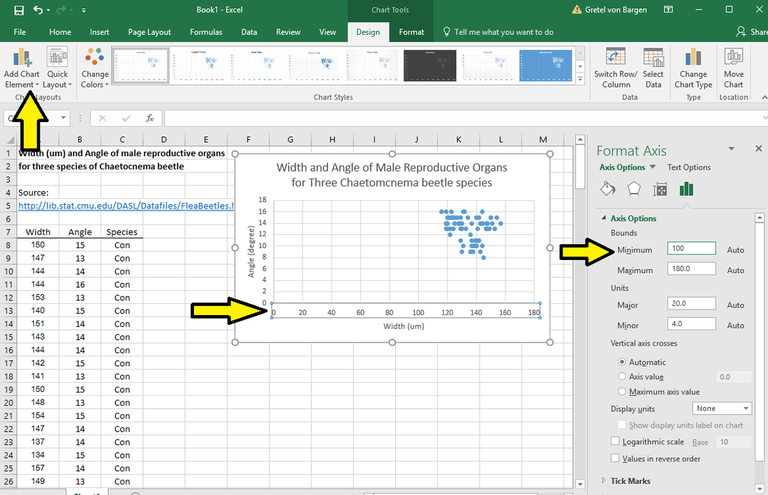Switch to Text Options in Format Axis
Image resolution: width=768 pixels, height=495 pixels.
(x=689, y=167)
